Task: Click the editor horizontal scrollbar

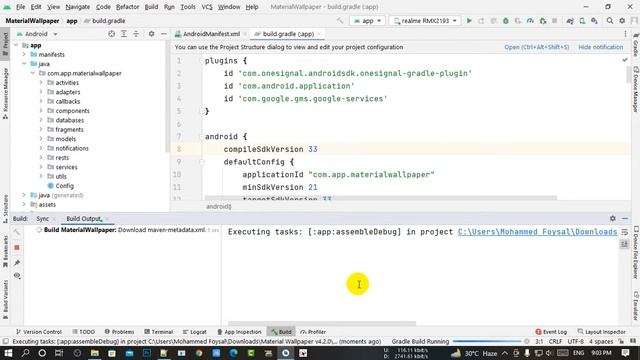Action: point(381,198)
